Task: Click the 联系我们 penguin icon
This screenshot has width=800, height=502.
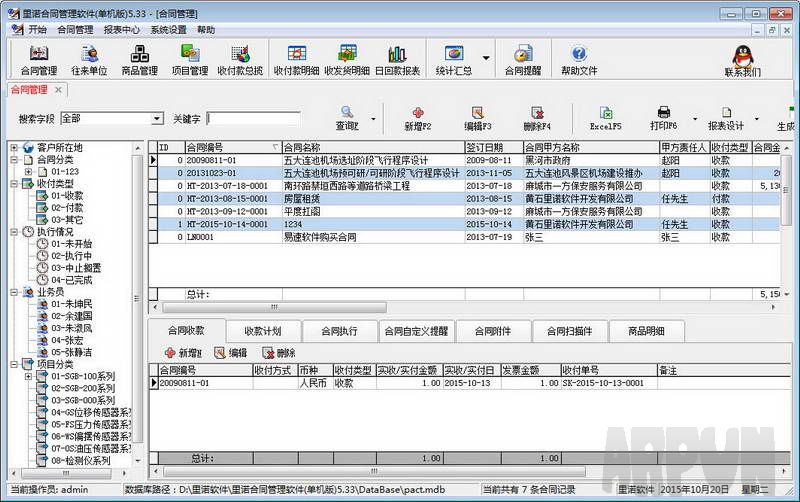Action: 742,59
